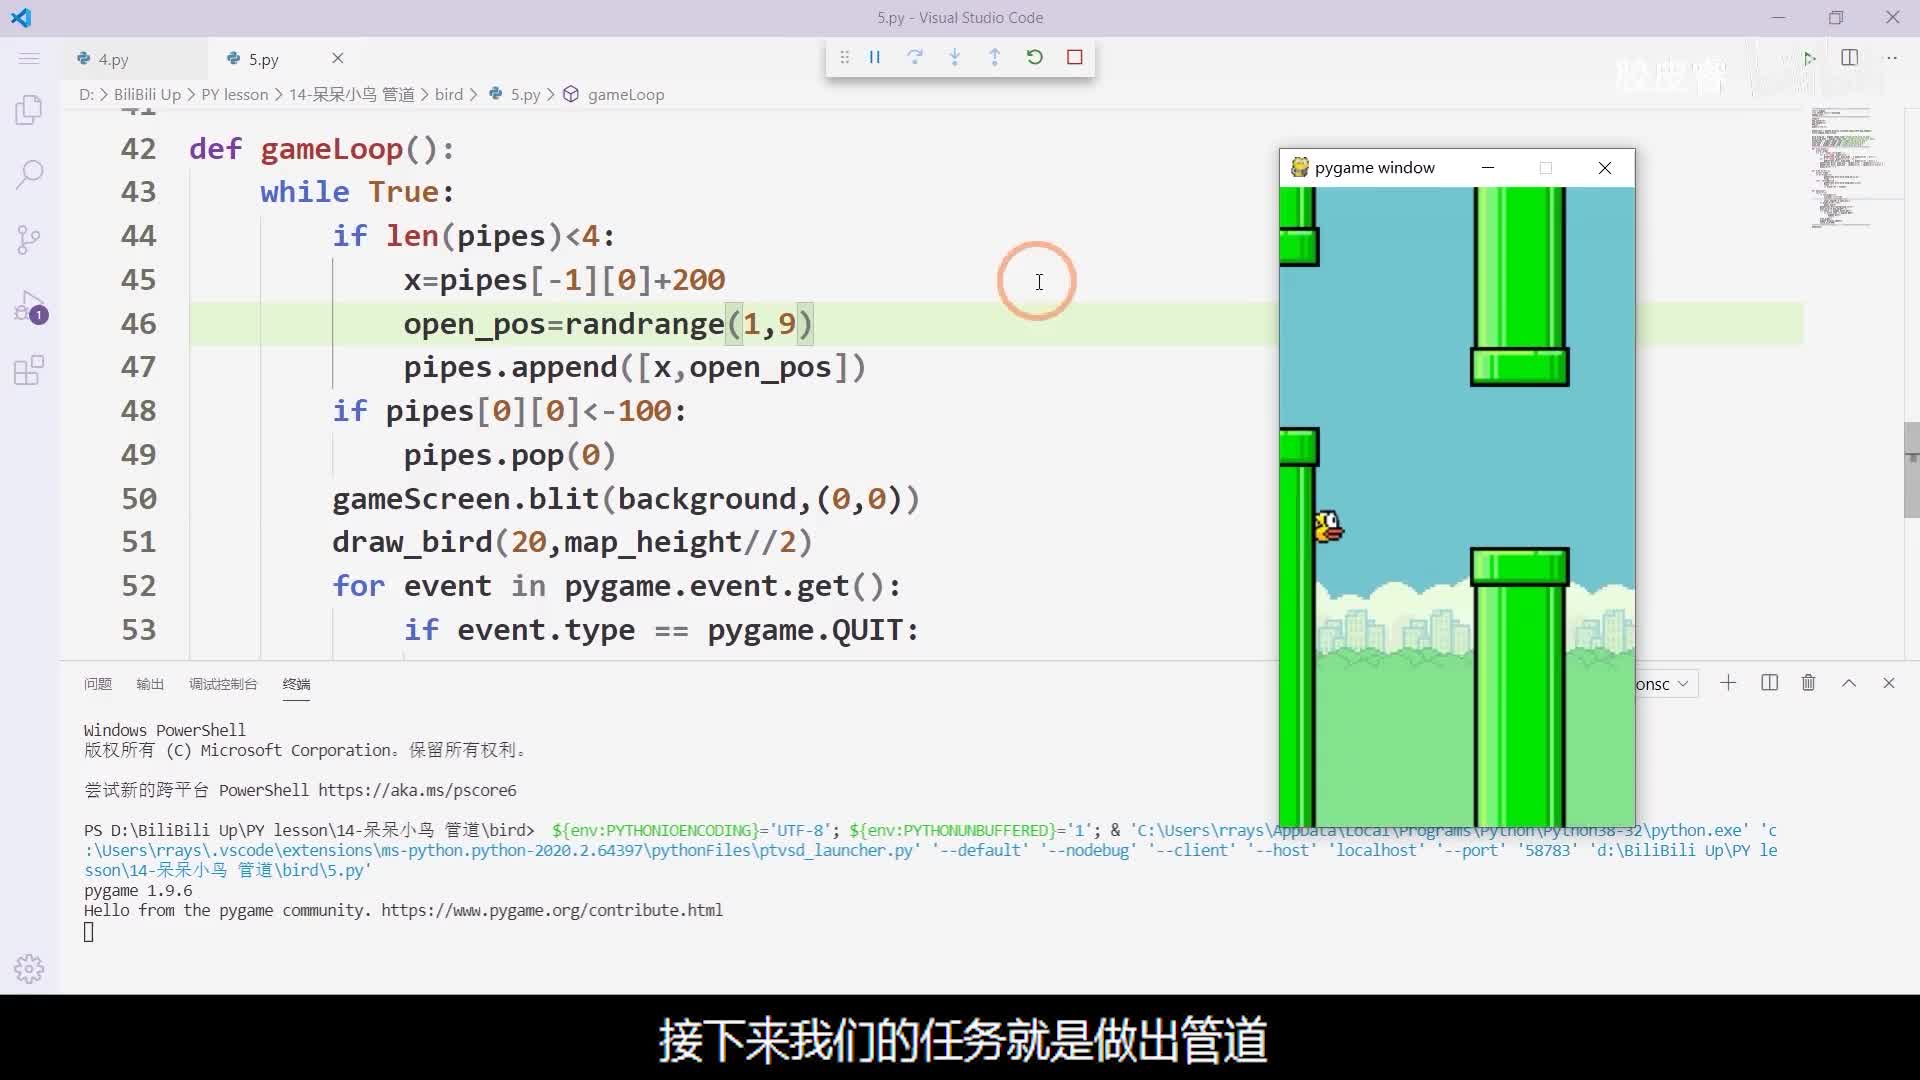The height and width of the screenshot is (1080, 1920).
Task: Stop the debug session
Action: [1075, 57]
